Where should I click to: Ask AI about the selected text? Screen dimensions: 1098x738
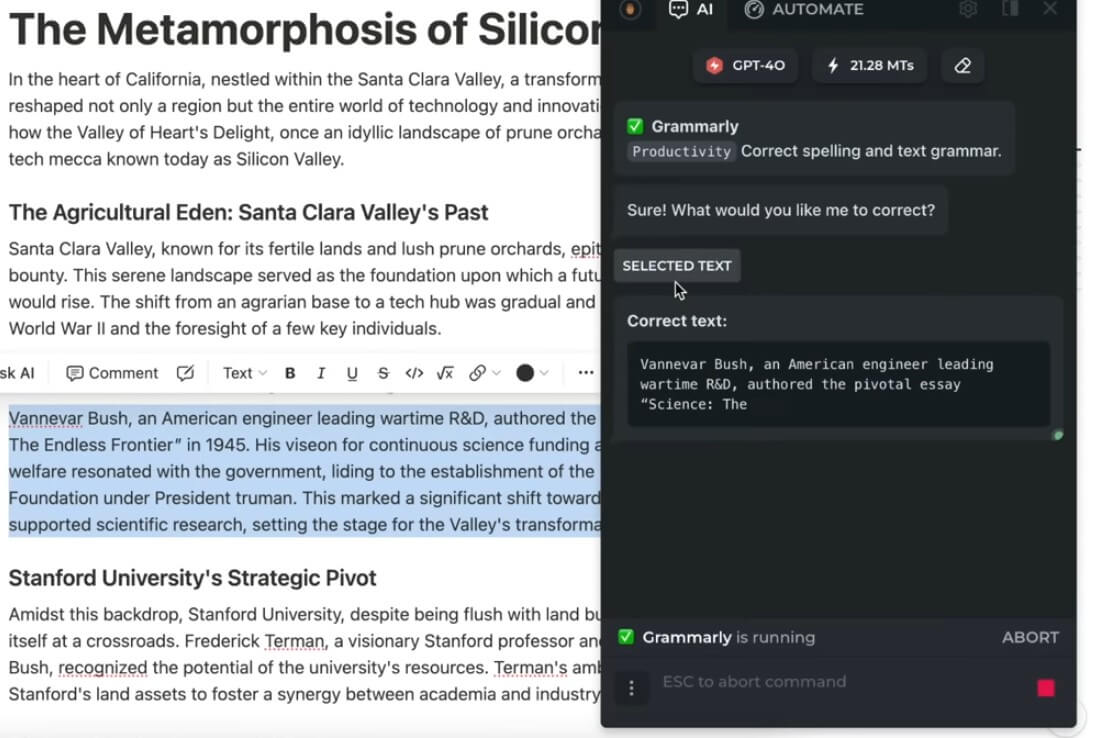tap(17, 373)
